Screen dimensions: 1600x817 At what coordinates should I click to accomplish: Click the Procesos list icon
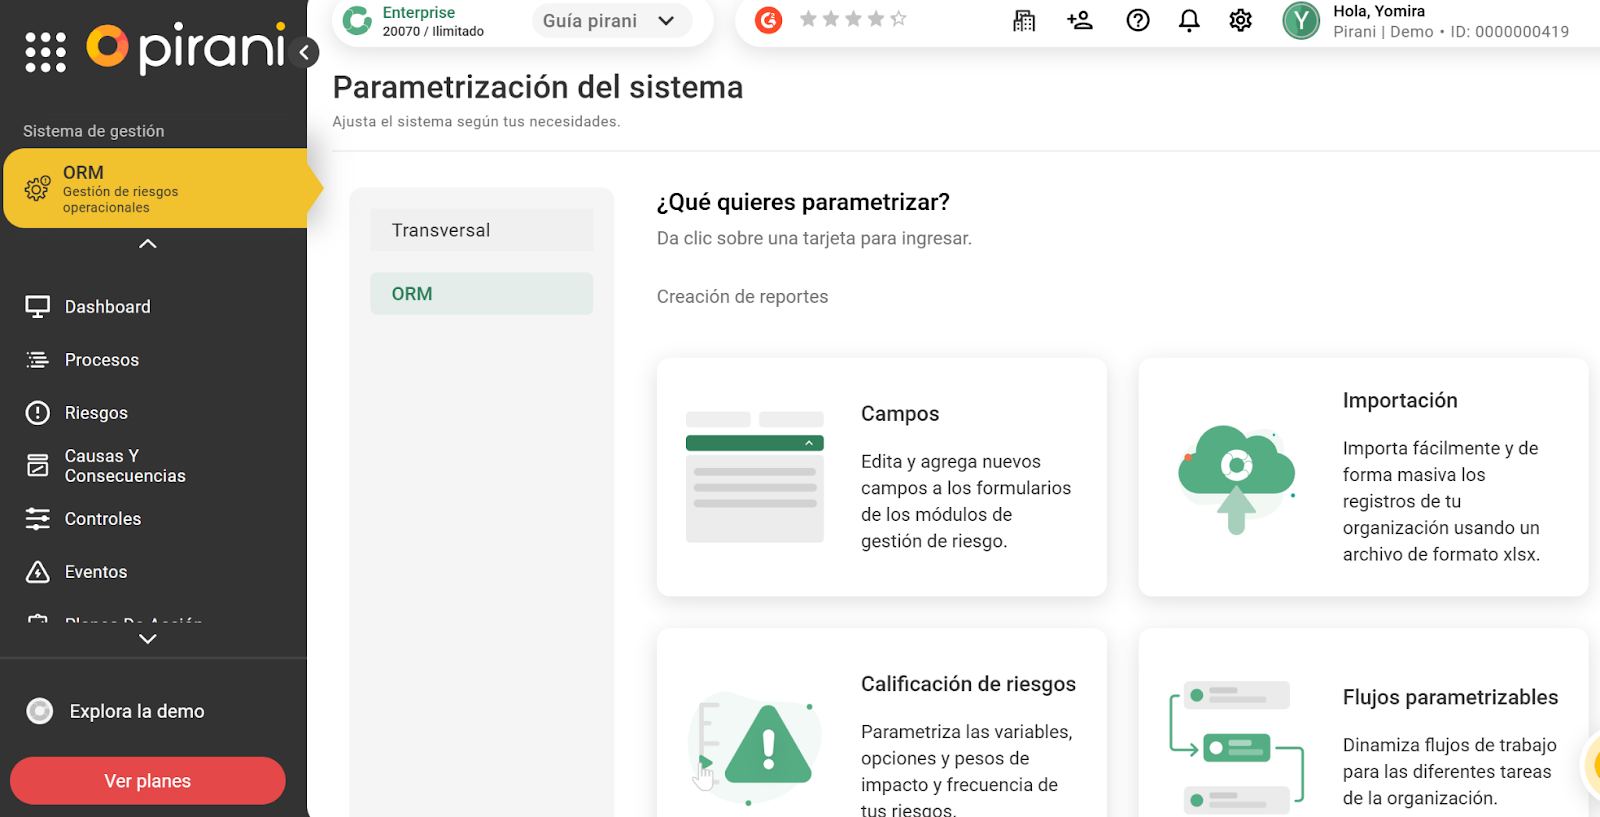pyautogui.click(x=37, y=360)
